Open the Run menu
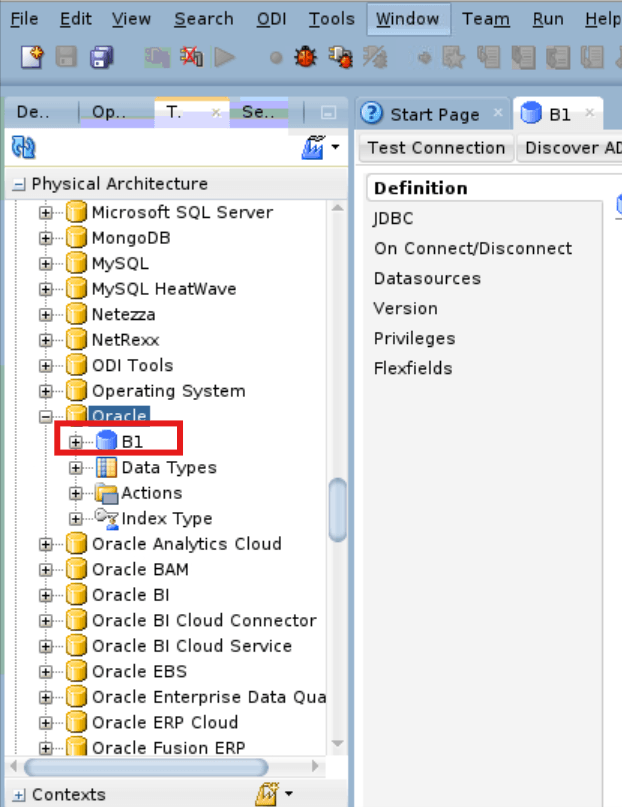 point(548,19)
